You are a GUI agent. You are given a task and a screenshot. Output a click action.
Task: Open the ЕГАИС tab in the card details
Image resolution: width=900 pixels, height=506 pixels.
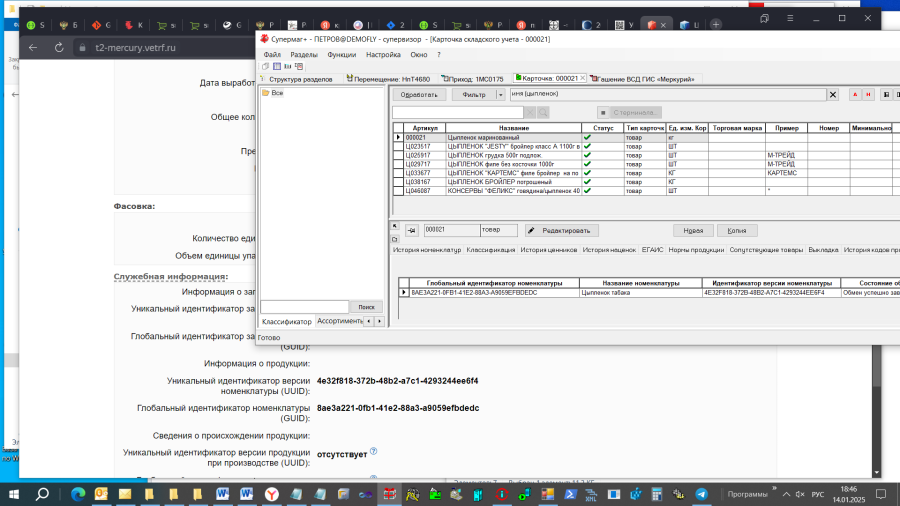tap(652, 250)
